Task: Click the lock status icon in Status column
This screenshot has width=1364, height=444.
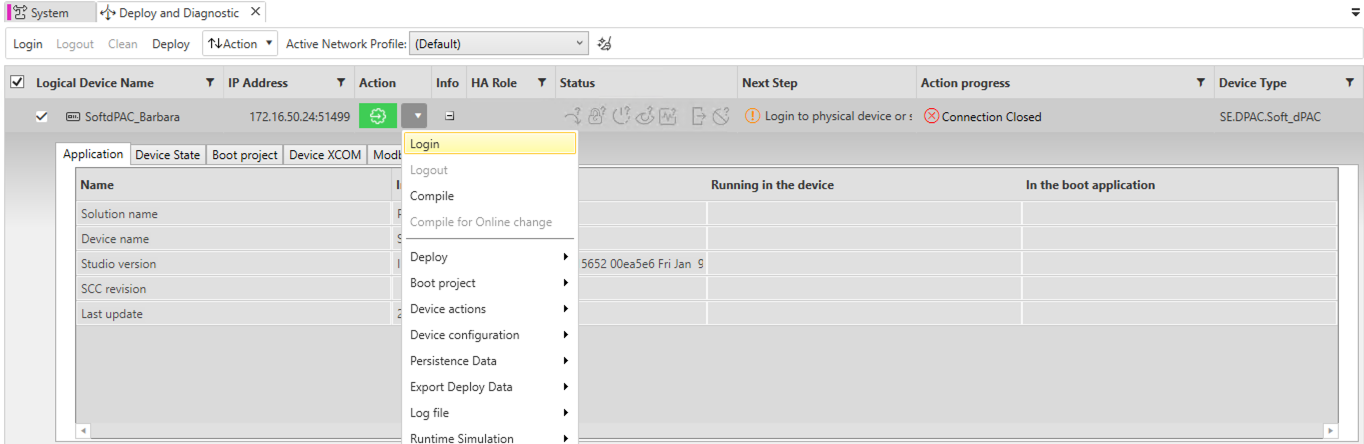Action: 596,116
